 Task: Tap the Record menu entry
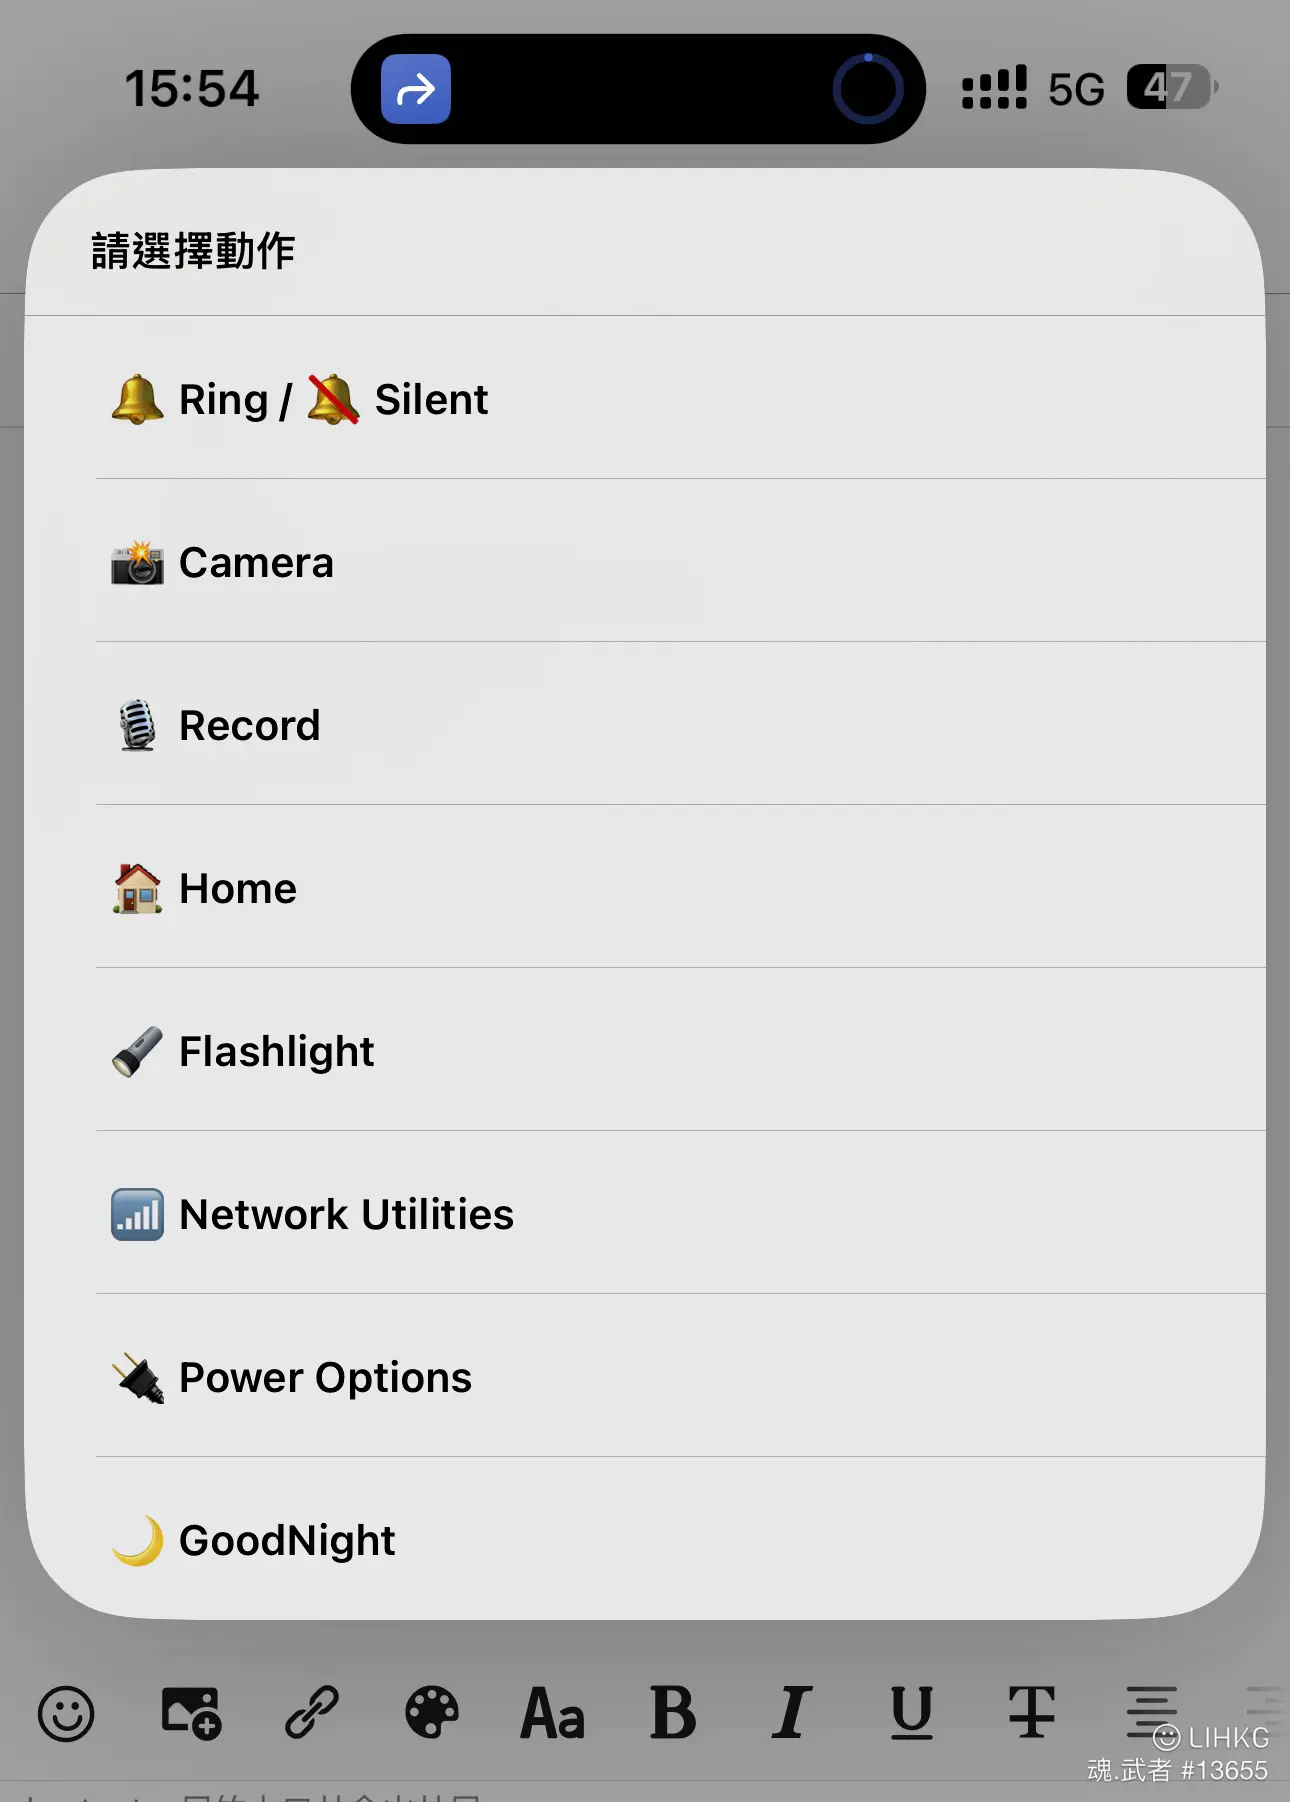click(645, 724)
